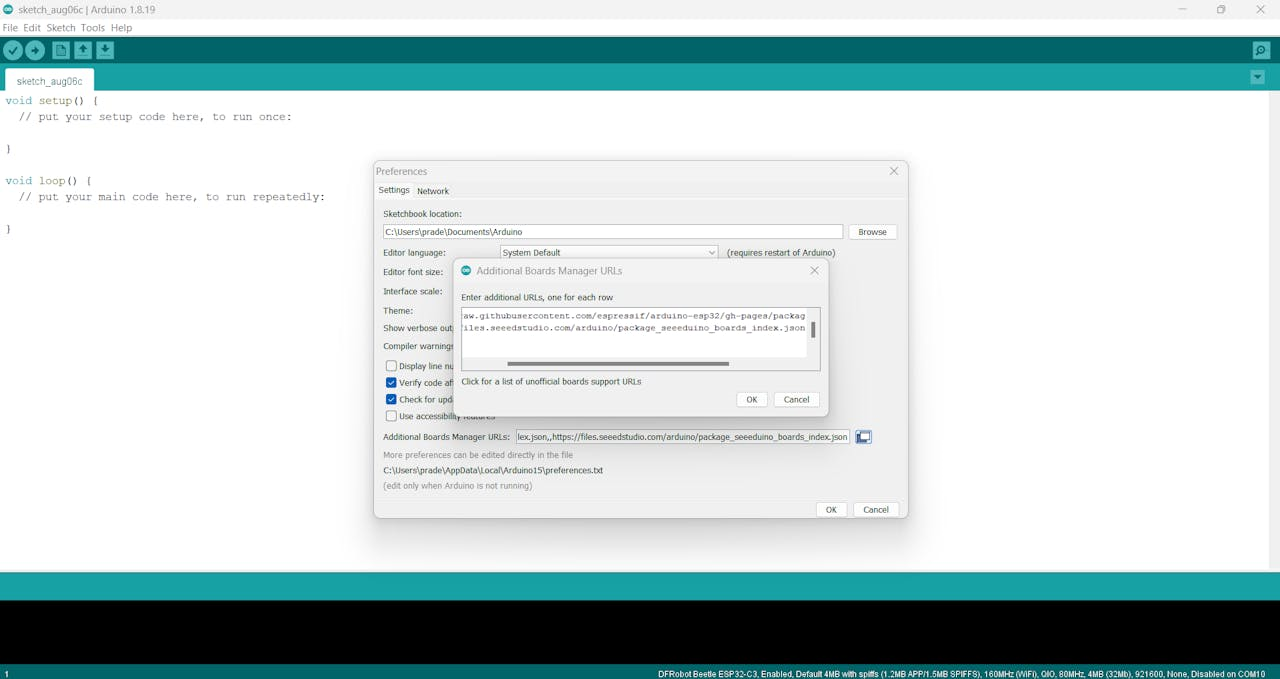Click OK in Additional Boards Manager URLs dialog

752,399
